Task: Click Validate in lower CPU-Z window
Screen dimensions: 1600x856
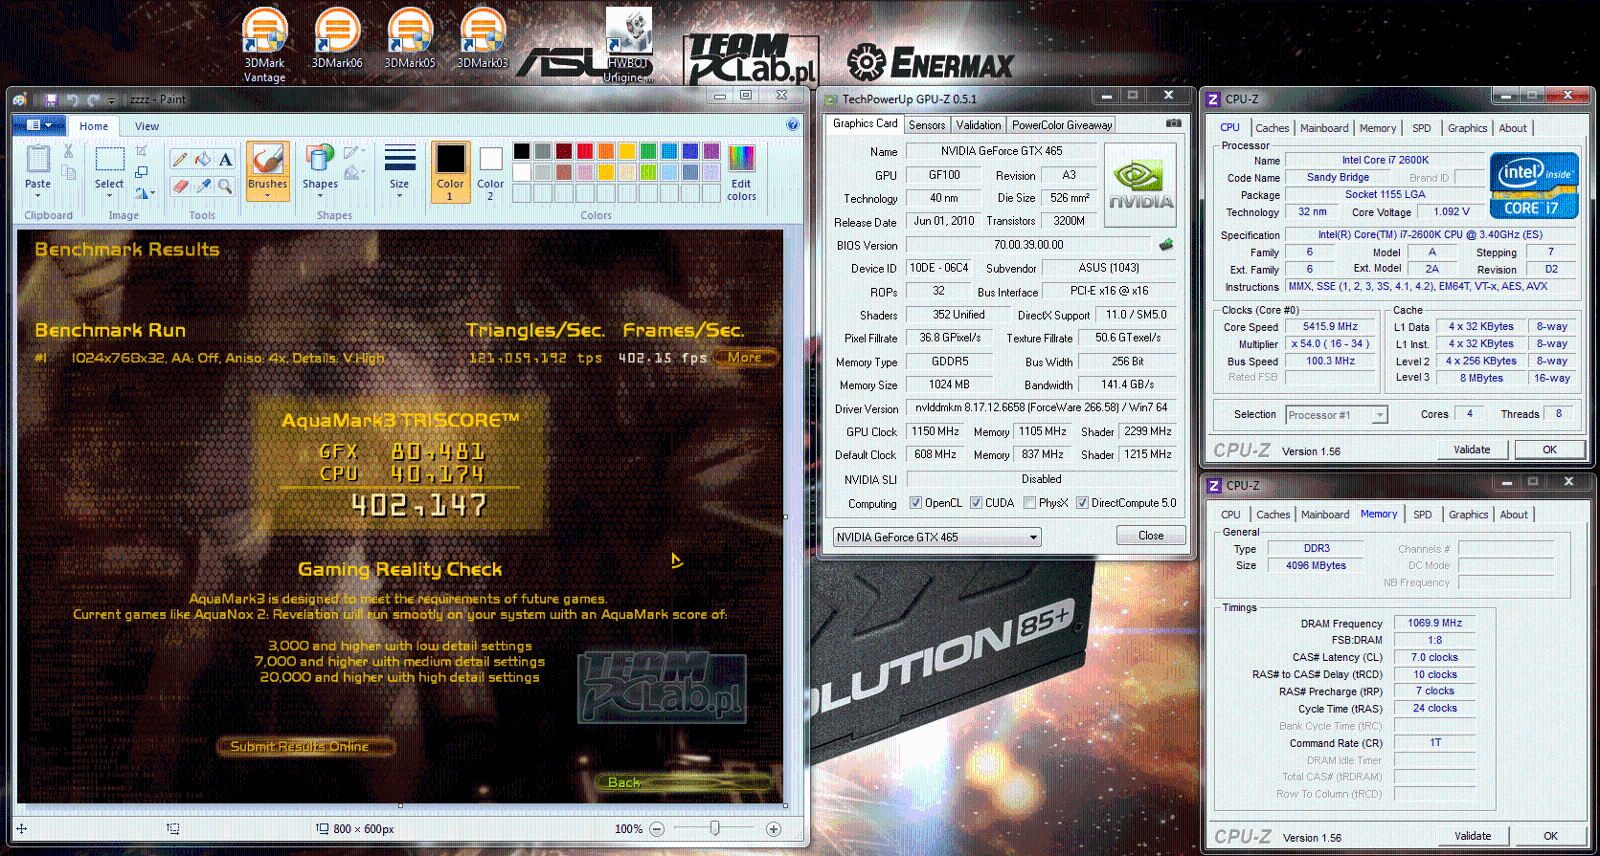Action: (x=1472, y=836)
